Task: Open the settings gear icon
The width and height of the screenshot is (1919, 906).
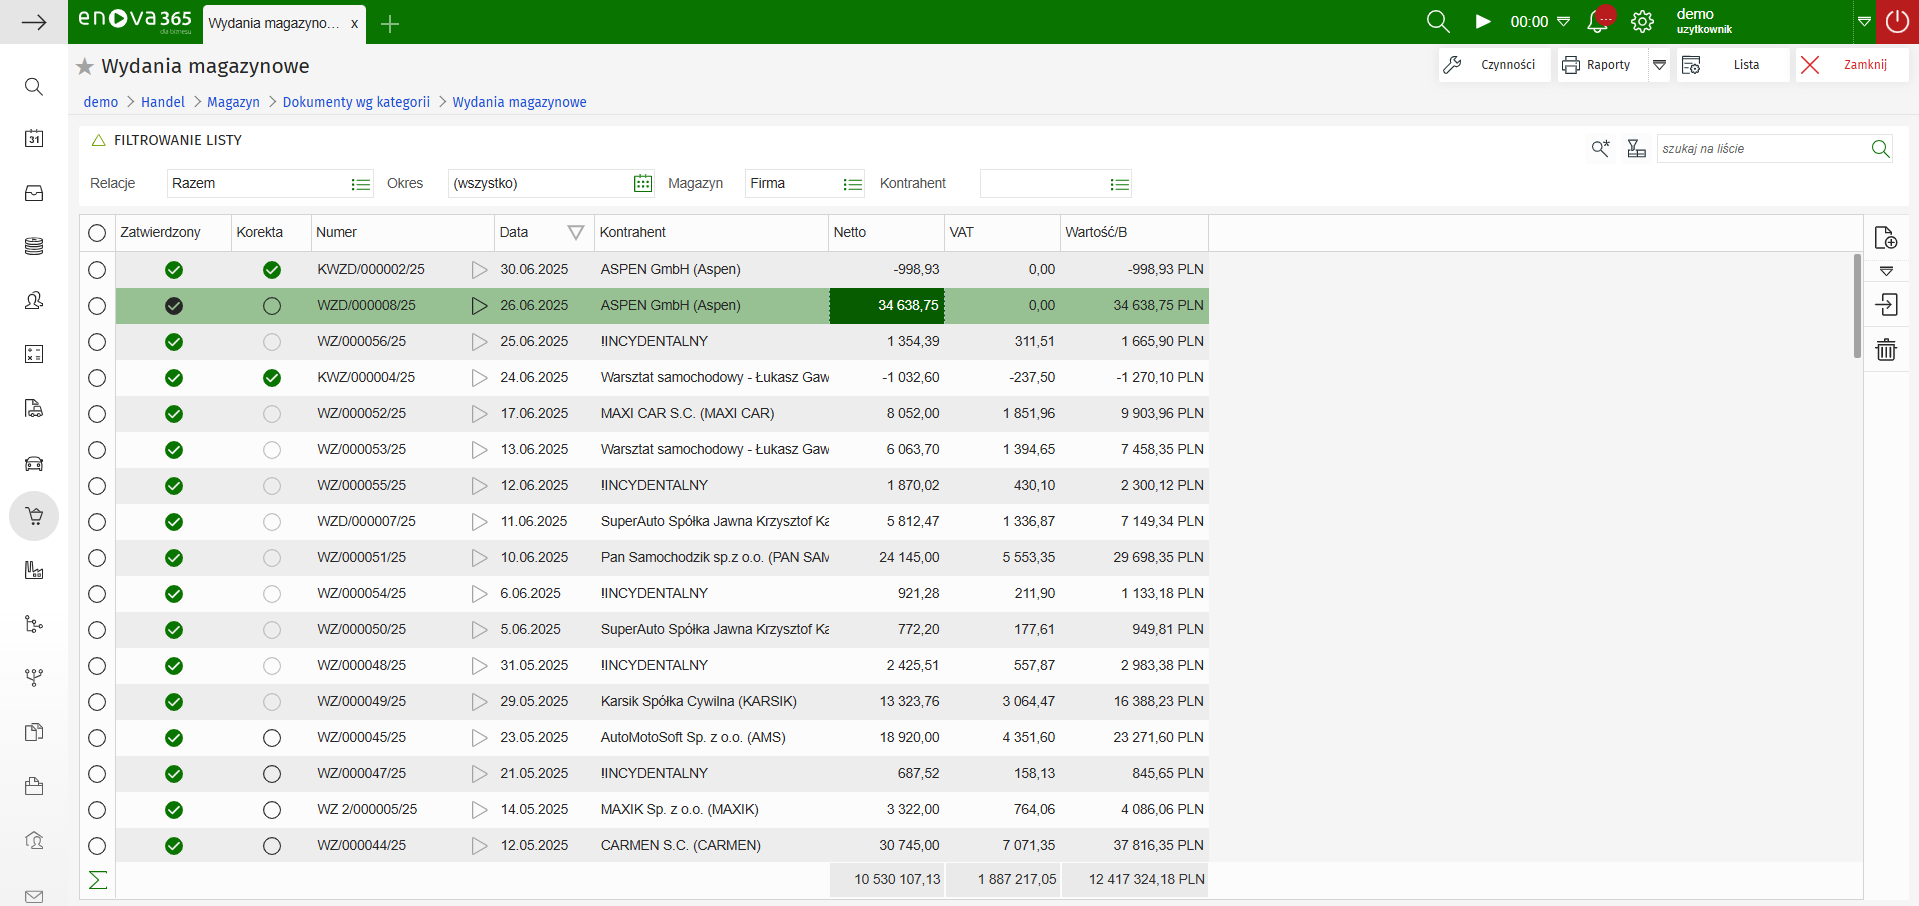Action: point(1642,22)
